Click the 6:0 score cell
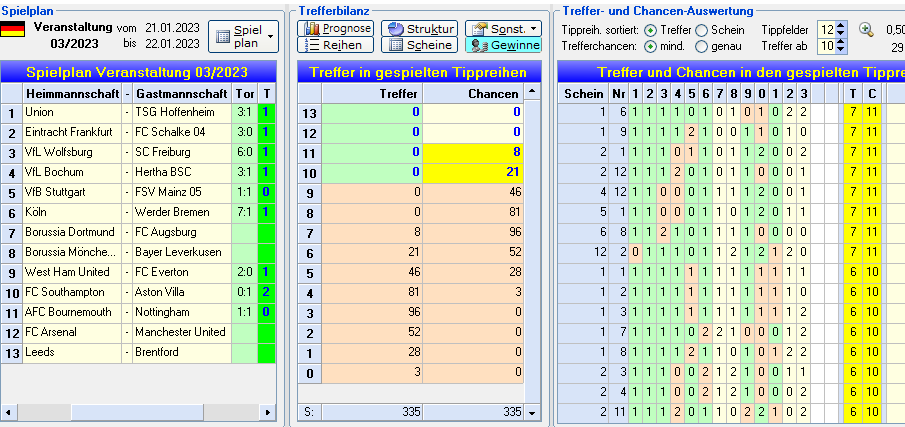This screenshot has width=905, height=427. (x=245, y=152)
